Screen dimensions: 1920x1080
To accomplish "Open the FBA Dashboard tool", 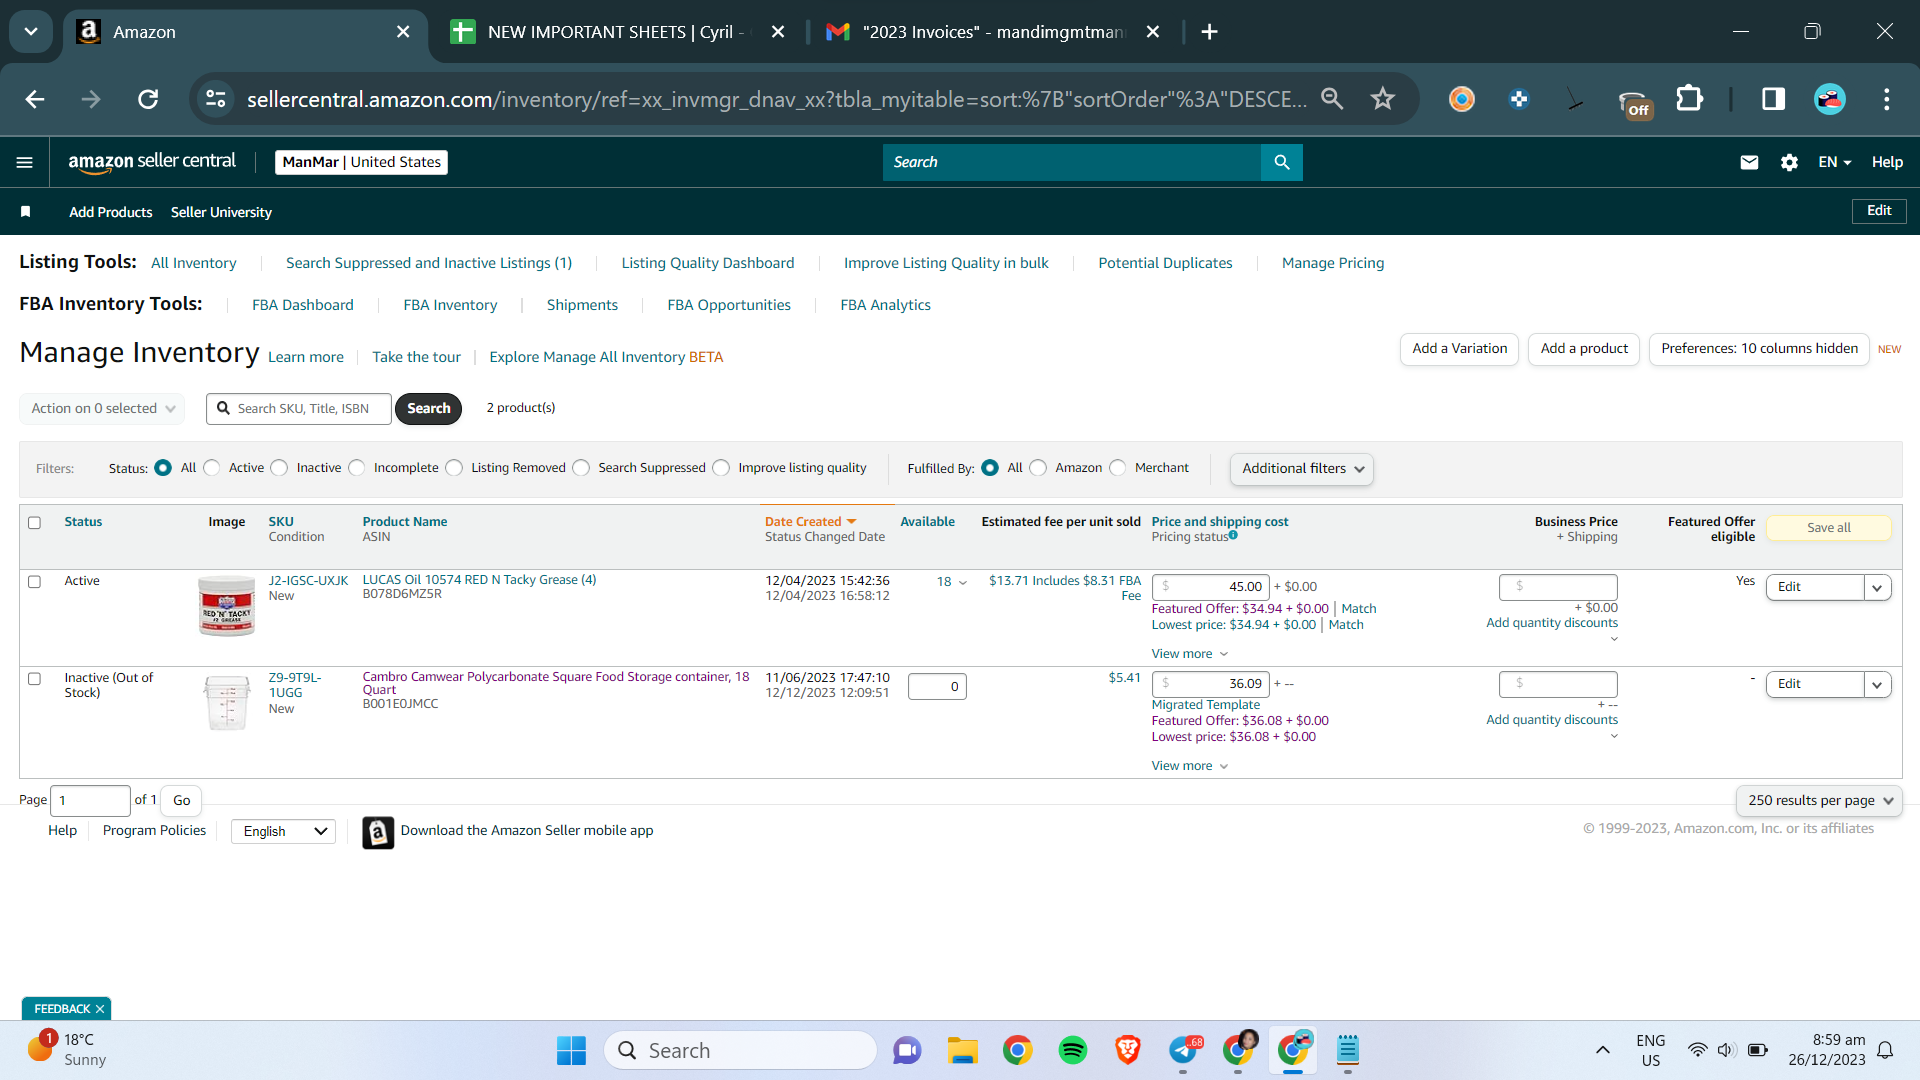I will point(303,305).
